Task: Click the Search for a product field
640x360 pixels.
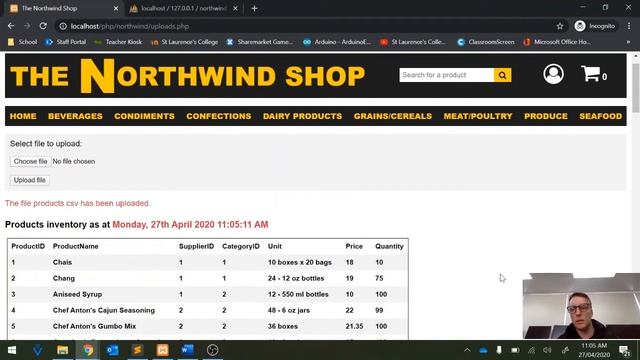Action: point(447,75)
